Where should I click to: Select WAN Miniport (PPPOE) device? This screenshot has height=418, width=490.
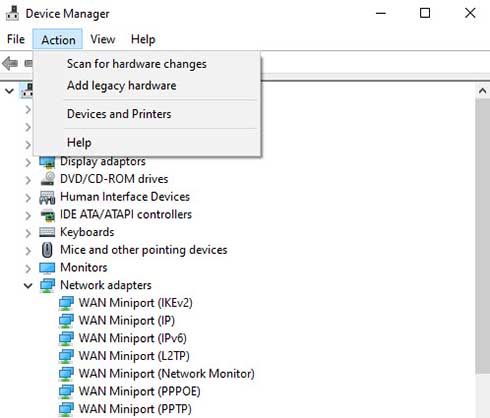139,391
